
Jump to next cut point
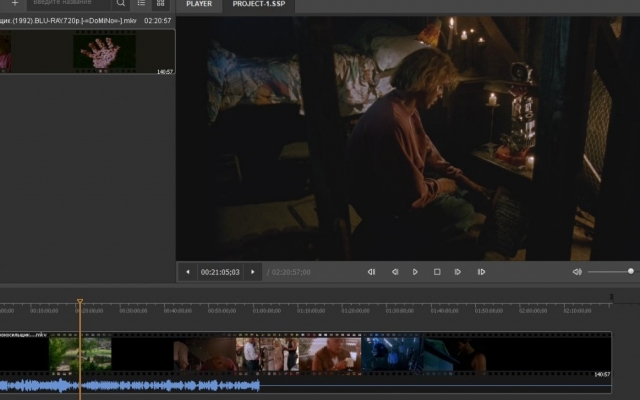481,272
